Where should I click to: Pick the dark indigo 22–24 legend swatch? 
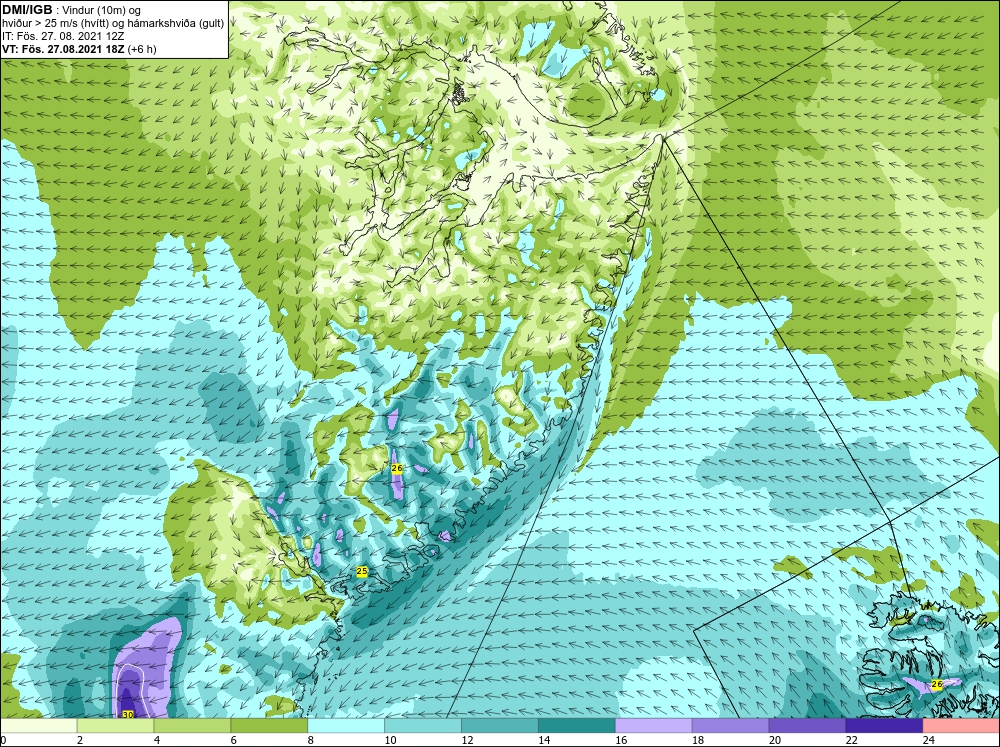coord(884,726)
